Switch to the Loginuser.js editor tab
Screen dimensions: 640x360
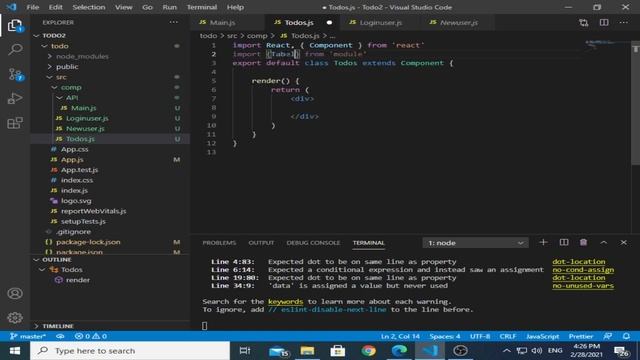coord(380,22)
